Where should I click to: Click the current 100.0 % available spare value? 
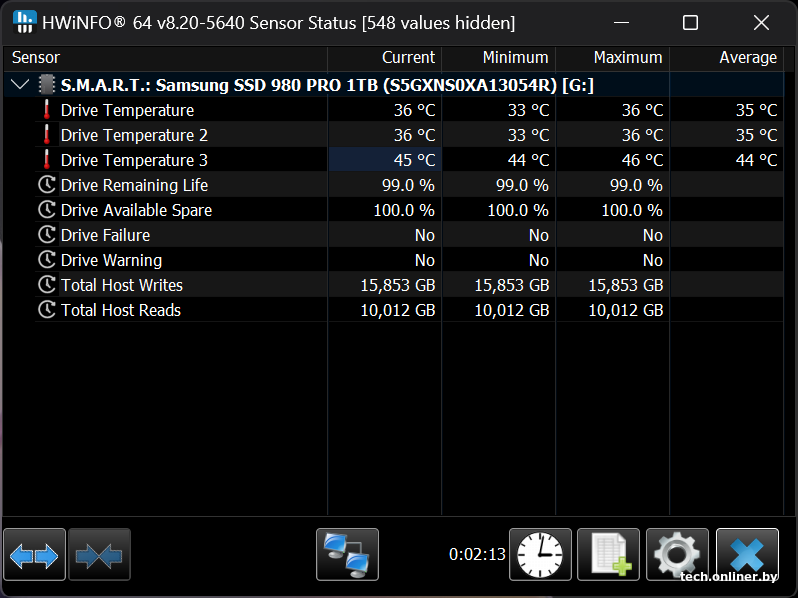404,210
